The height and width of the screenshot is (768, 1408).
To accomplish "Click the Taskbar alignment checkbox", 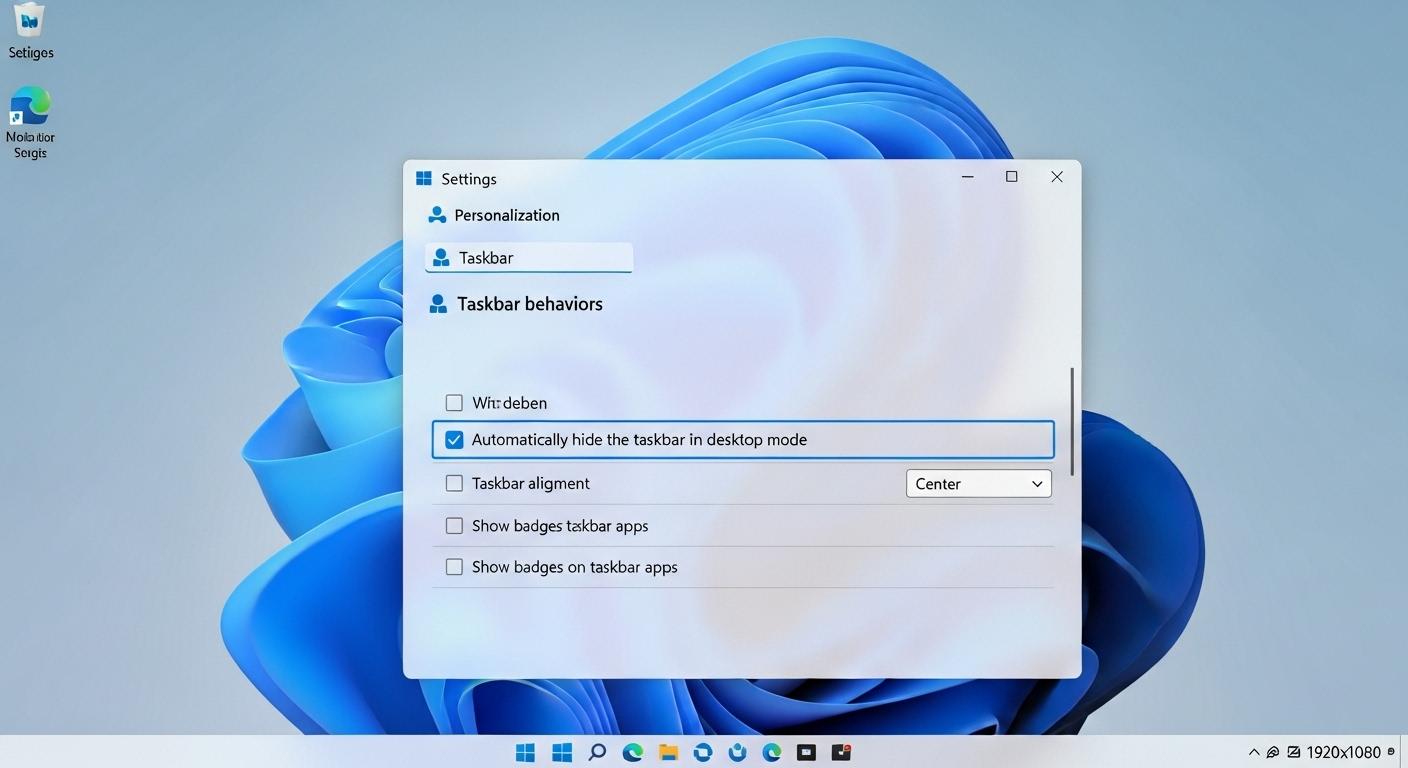I will pyautogui.click(x=454, y=482).
